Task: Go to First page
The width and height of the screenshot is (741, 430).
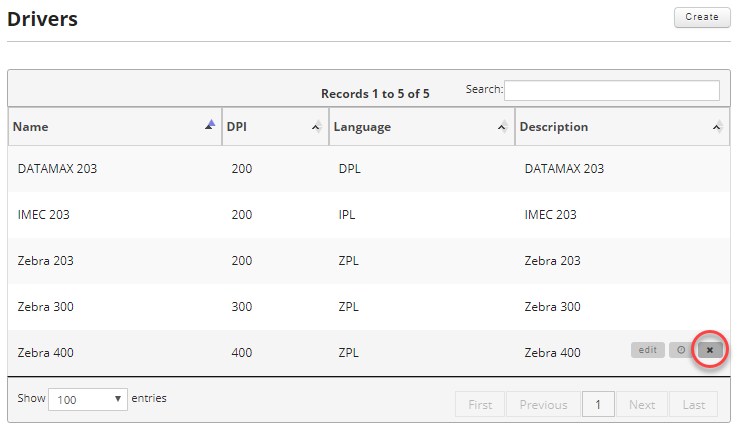Action: pyautogui.click(x=480, y=404)
